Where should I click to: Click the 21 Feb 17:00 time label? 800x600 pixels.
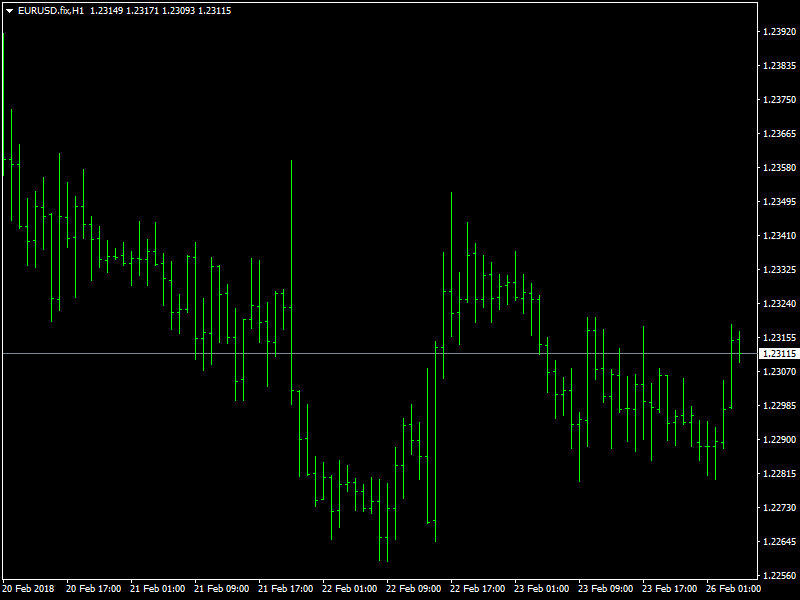pyautogui.click(x=286, y=589)
